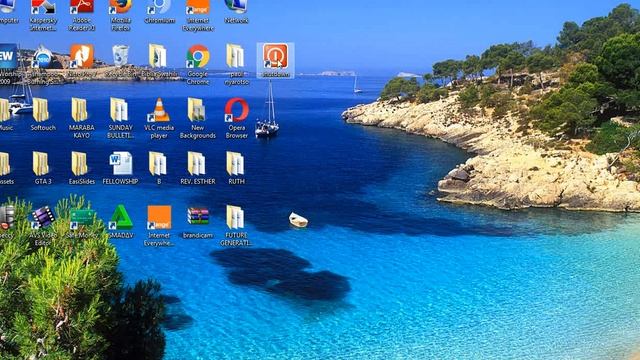Select the REV. ESTHER folder

pos(198,168)
